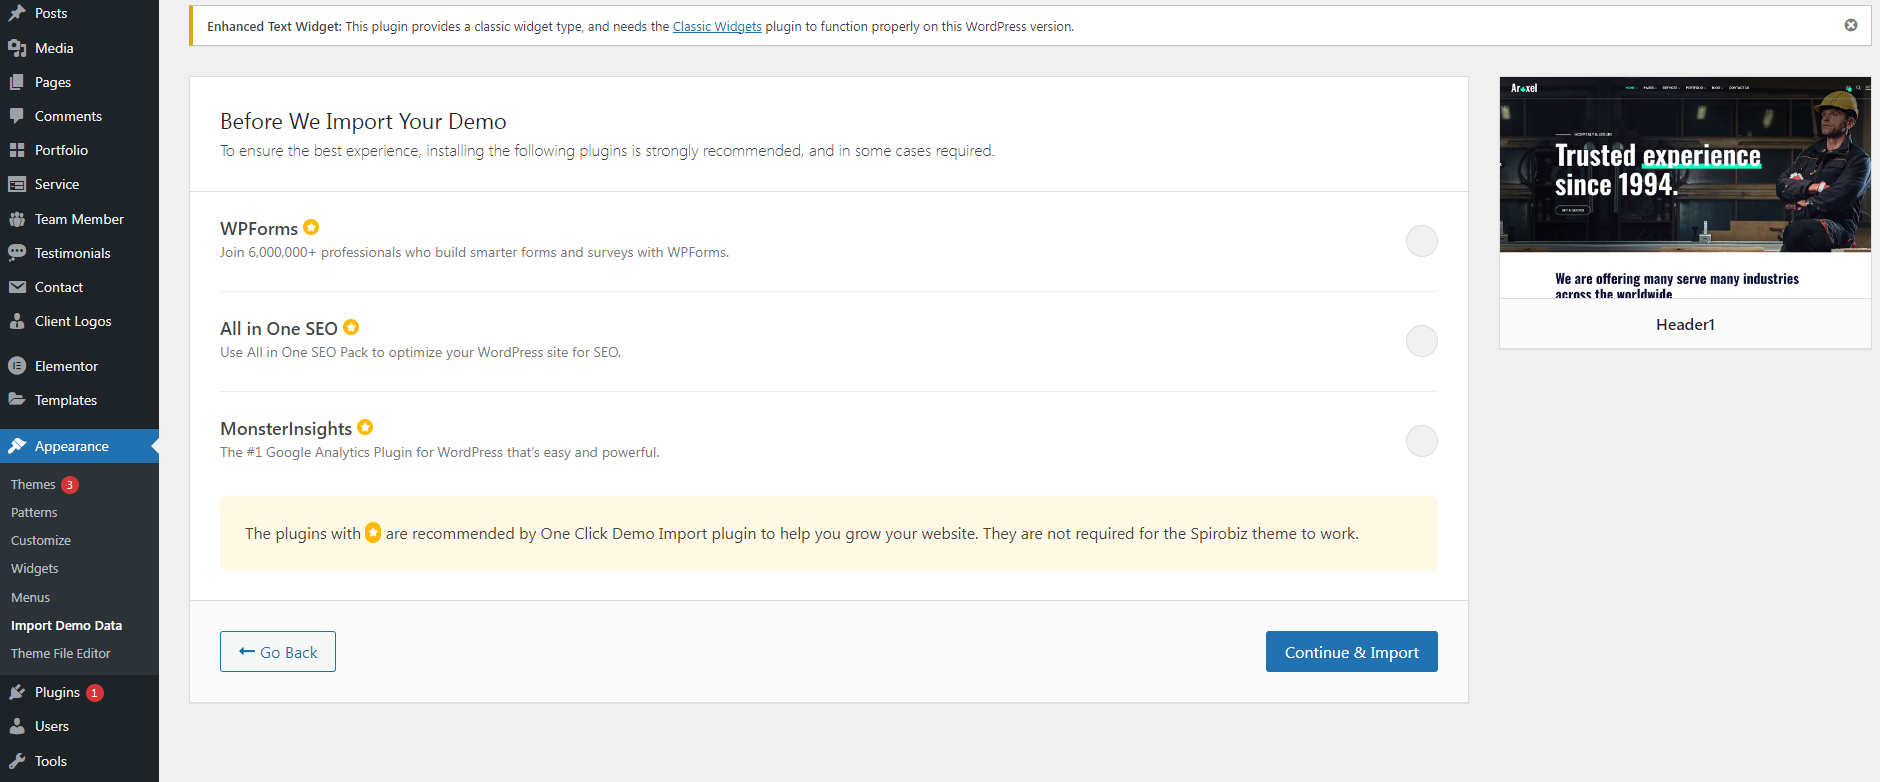Click the Comments bubble icon
The width and height of the screenshot is (1880, 782).
pyautogui.click(x=17, y=116)
